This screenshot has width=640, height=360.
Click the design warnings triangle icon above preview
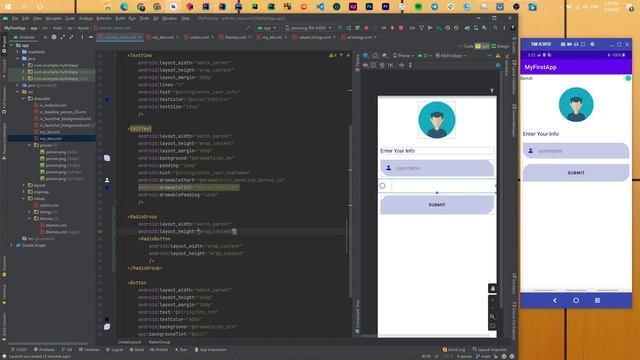coord(498,56)
